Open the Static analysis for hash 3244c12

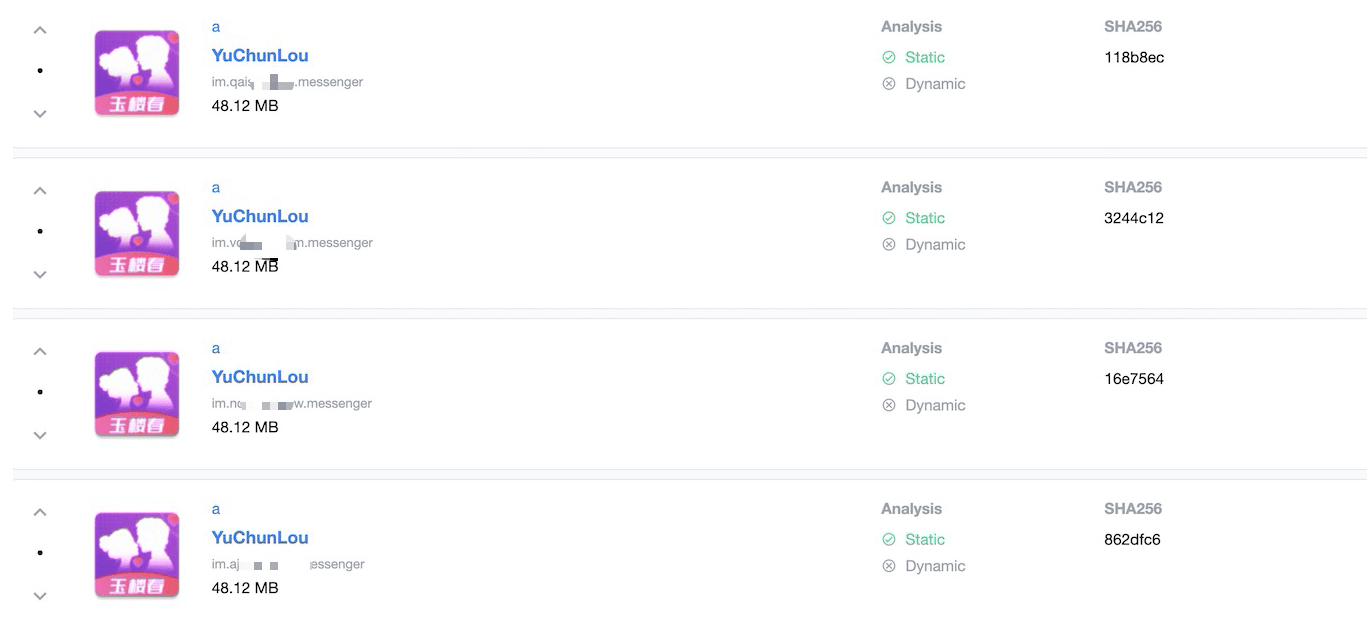point(924,218)
